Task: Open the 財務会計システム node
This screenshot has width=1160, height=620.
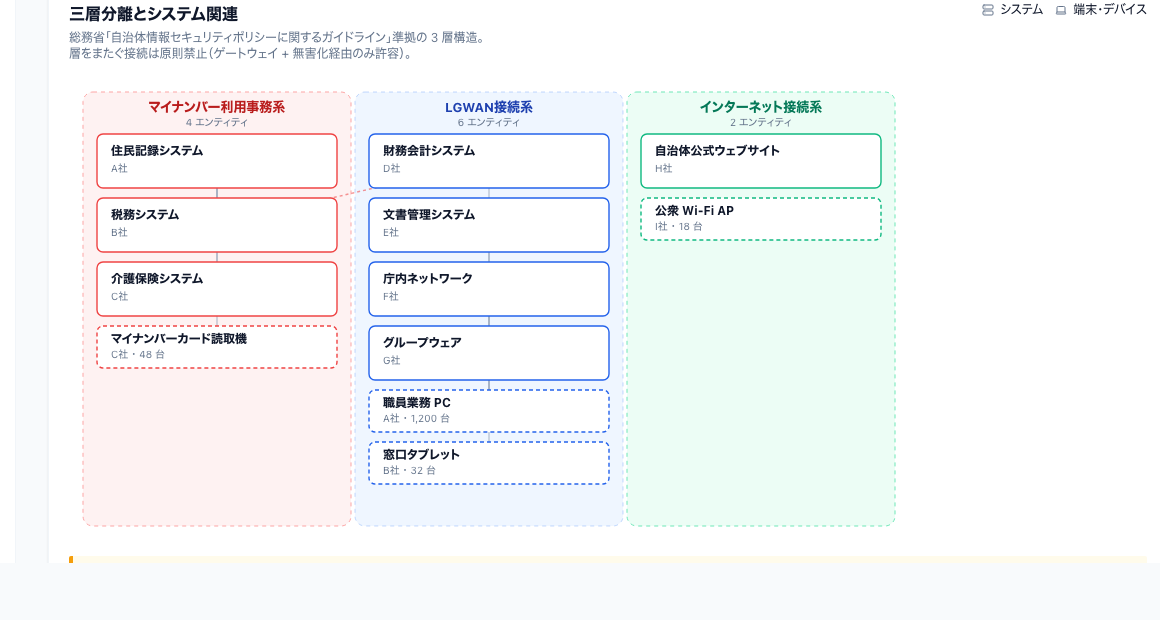Action: tap(489, 160)
